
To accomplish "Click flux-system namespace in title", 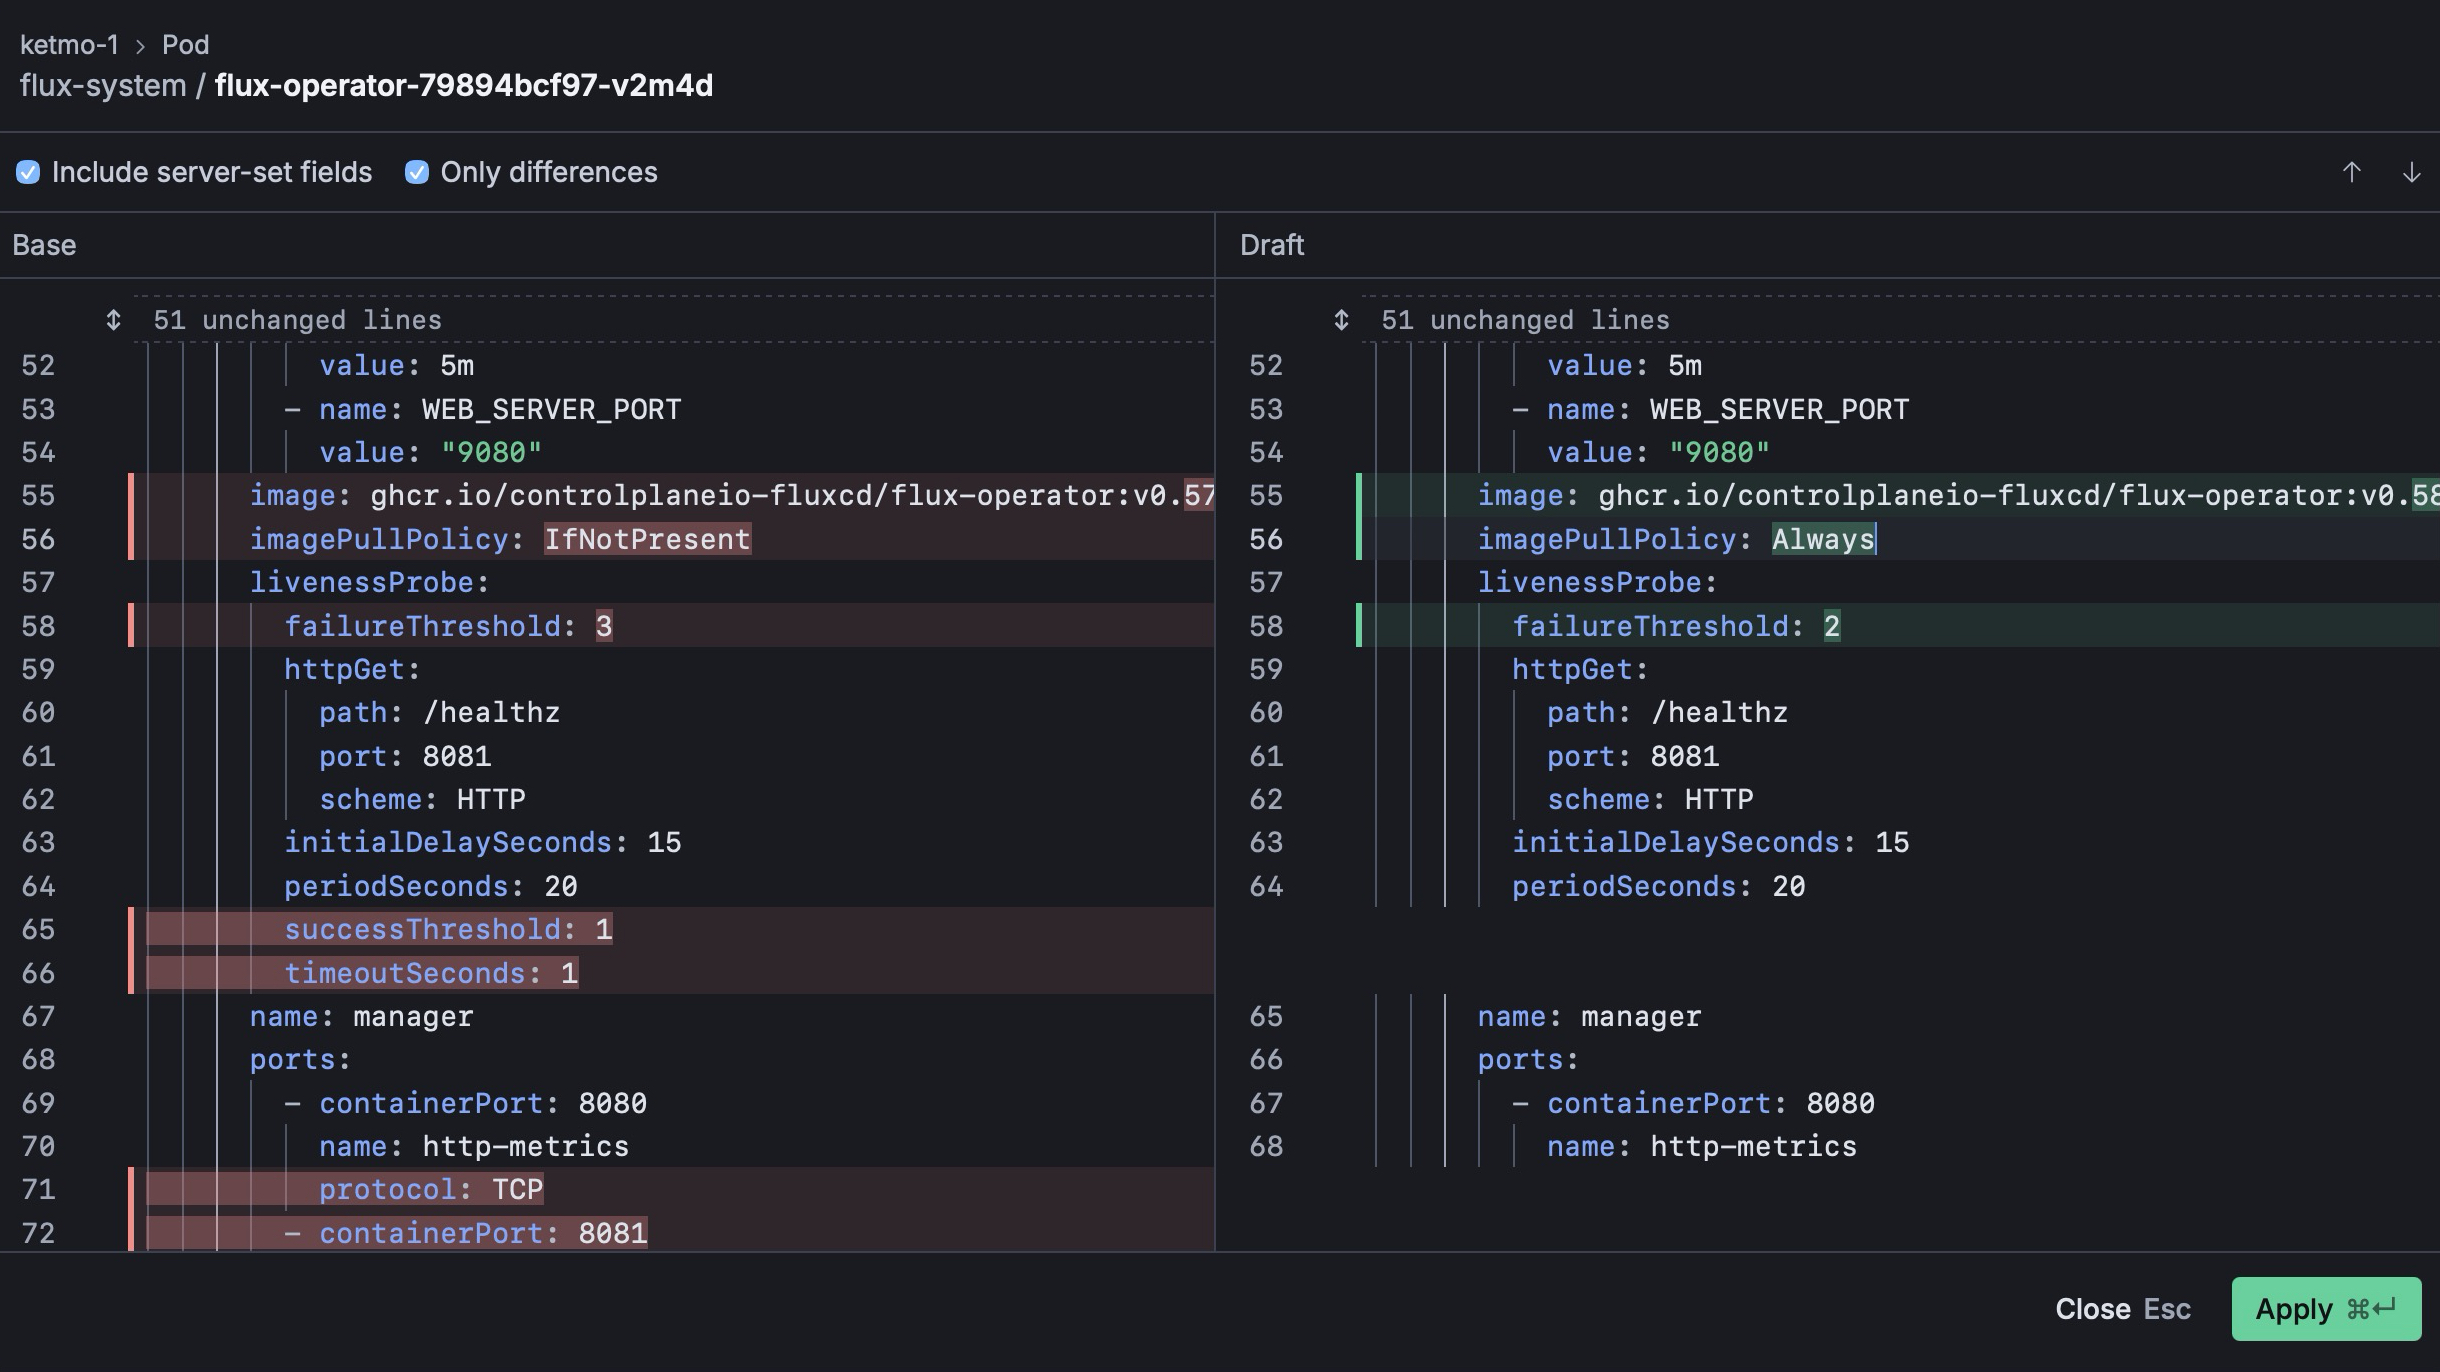I will click(x=103, y=86).
